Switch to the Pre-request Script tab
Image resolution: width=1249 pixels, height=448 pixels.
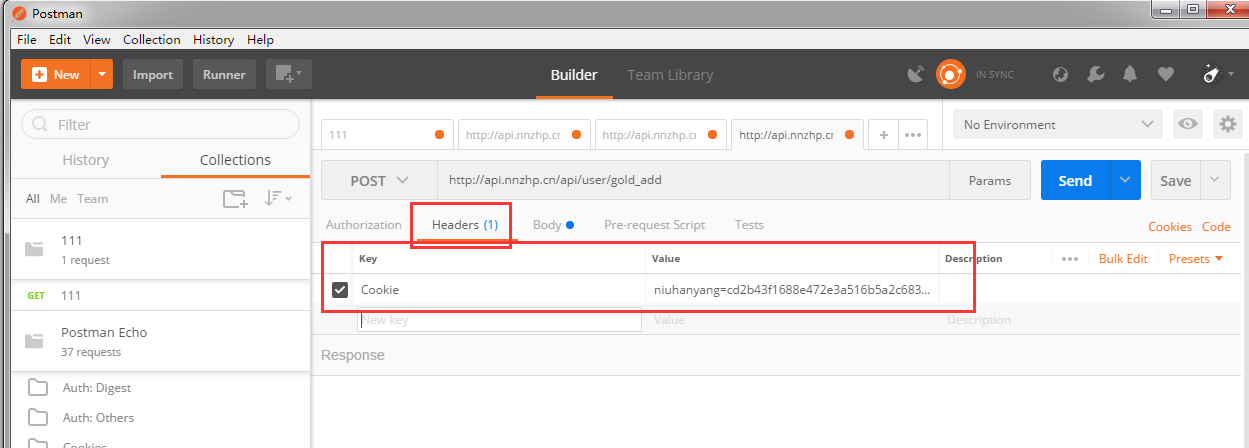654,225
